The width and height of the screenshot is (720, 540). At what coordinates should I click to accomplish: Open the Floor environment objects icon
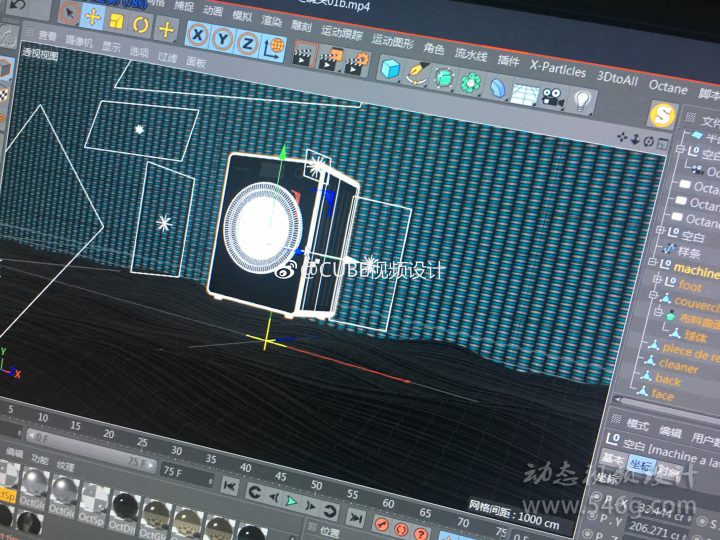[525, 93]
